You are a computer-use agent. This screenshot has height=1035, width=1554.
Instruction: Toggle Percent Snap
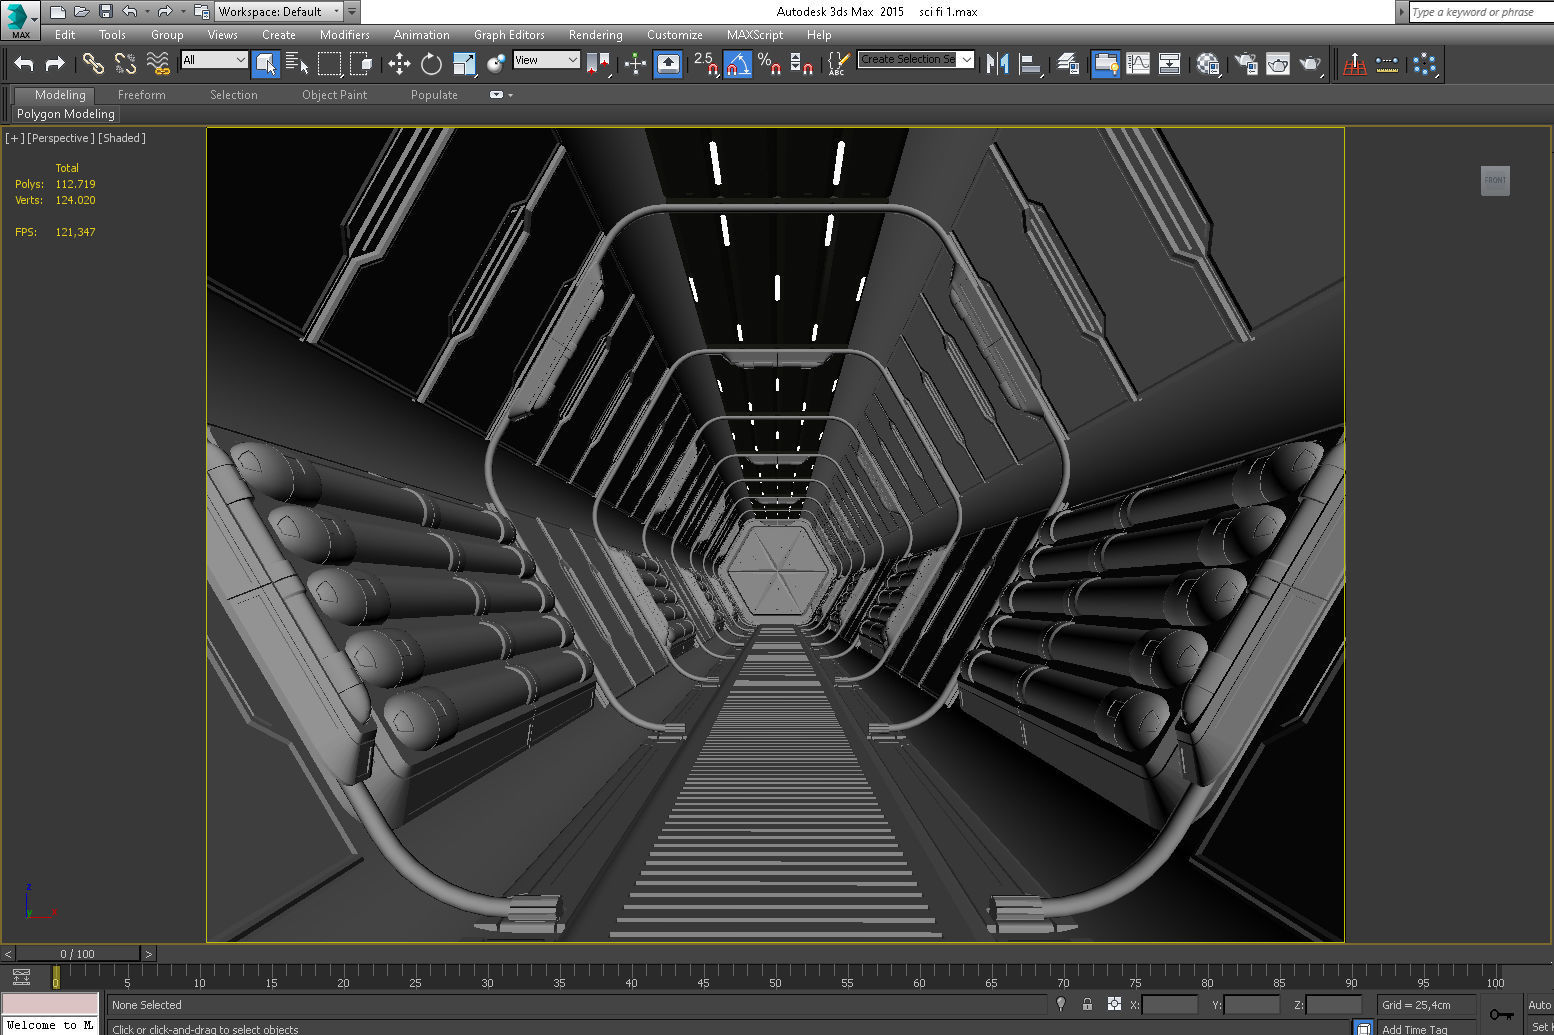coord(769,64)
